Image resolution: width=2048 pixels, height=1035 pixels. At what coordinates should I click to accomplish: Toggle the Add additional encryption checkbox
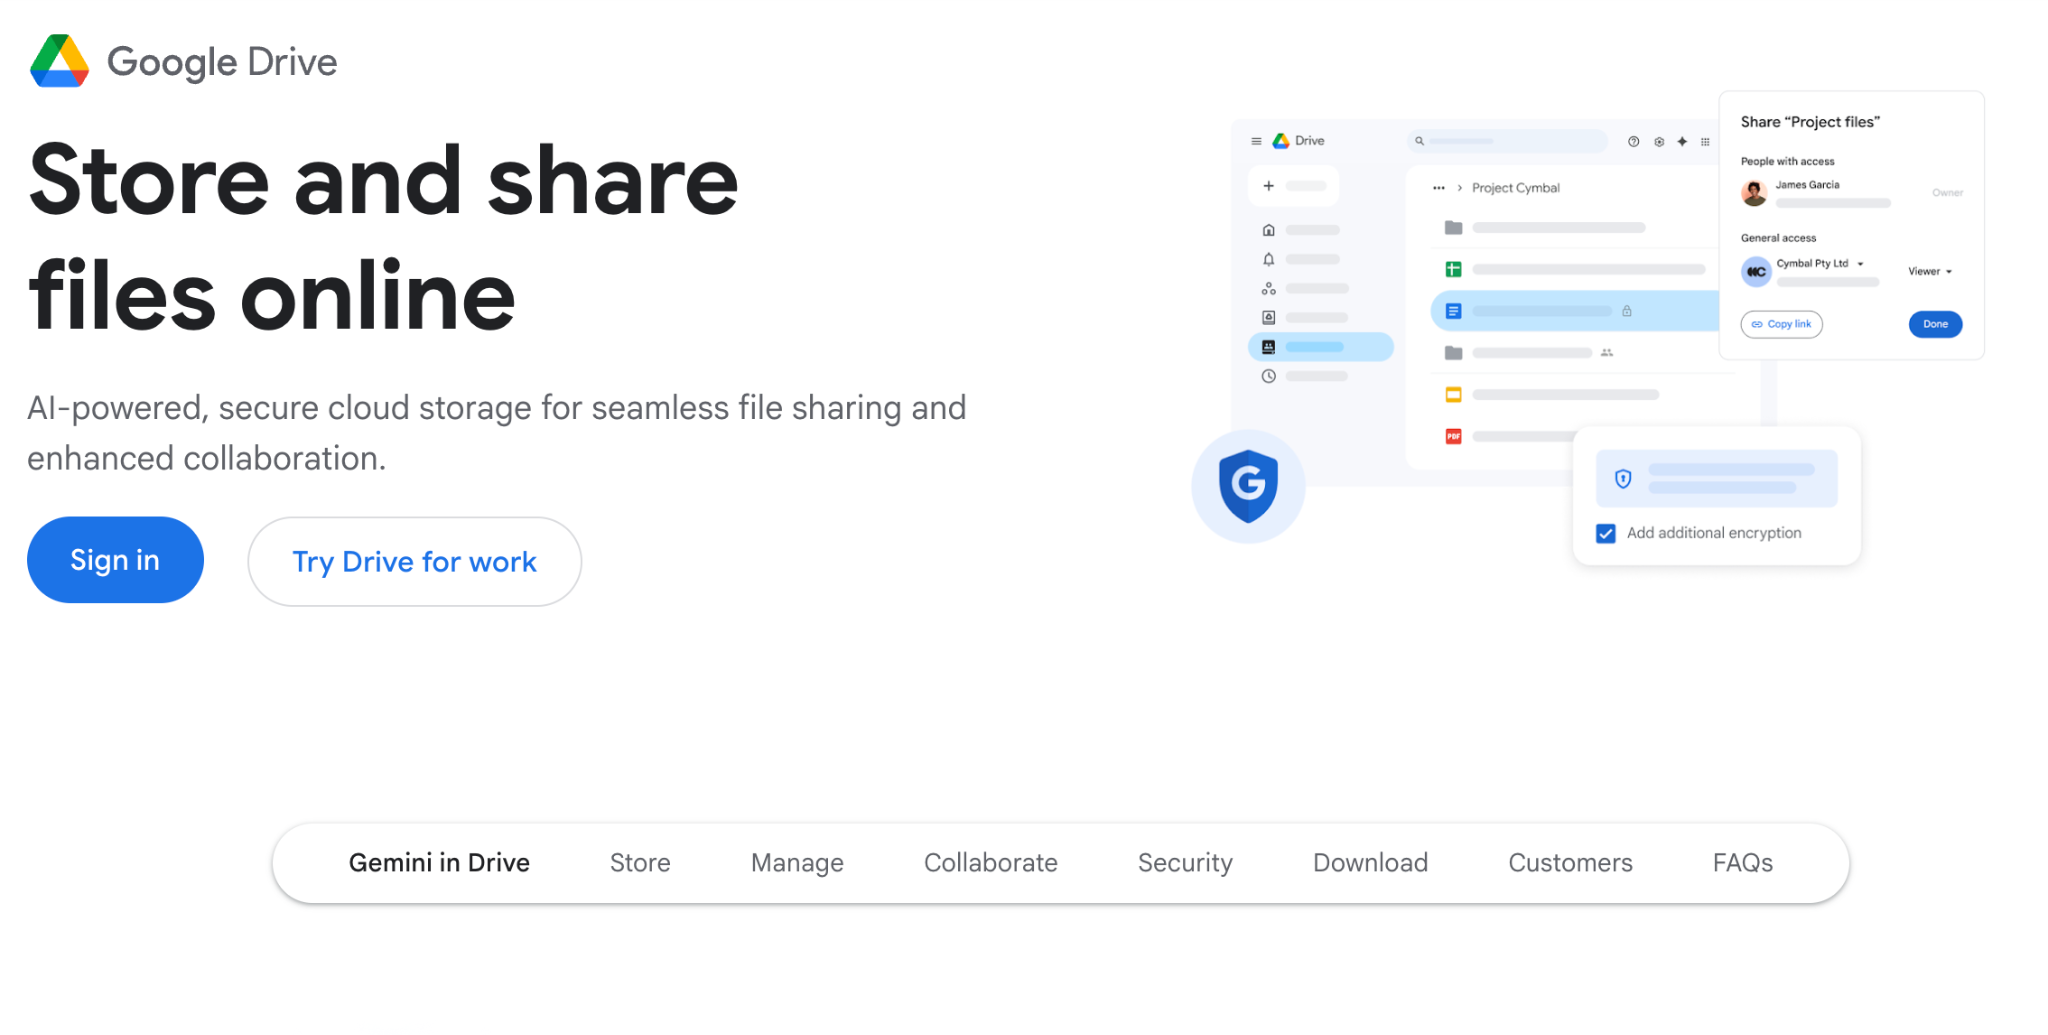[1606, 533]
